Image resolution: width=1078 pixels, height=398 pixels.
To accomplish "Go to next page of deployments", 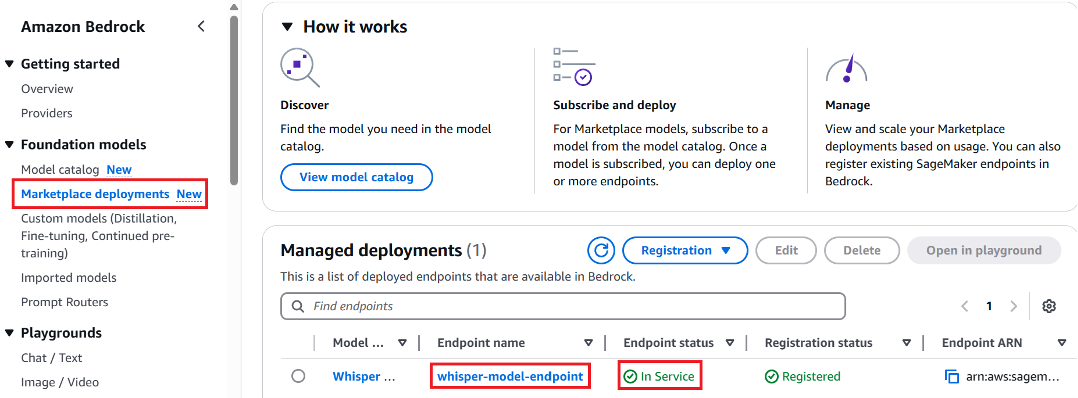I will (x=1013, y=306).
